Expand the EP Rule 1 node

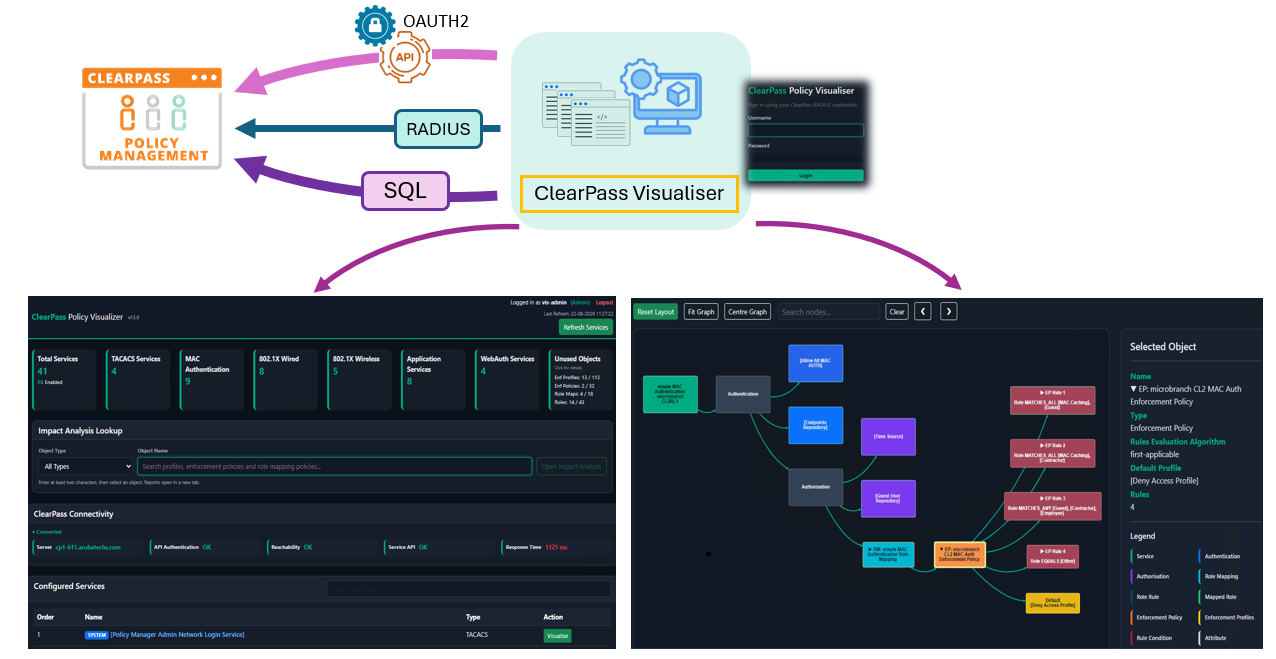1053,400
